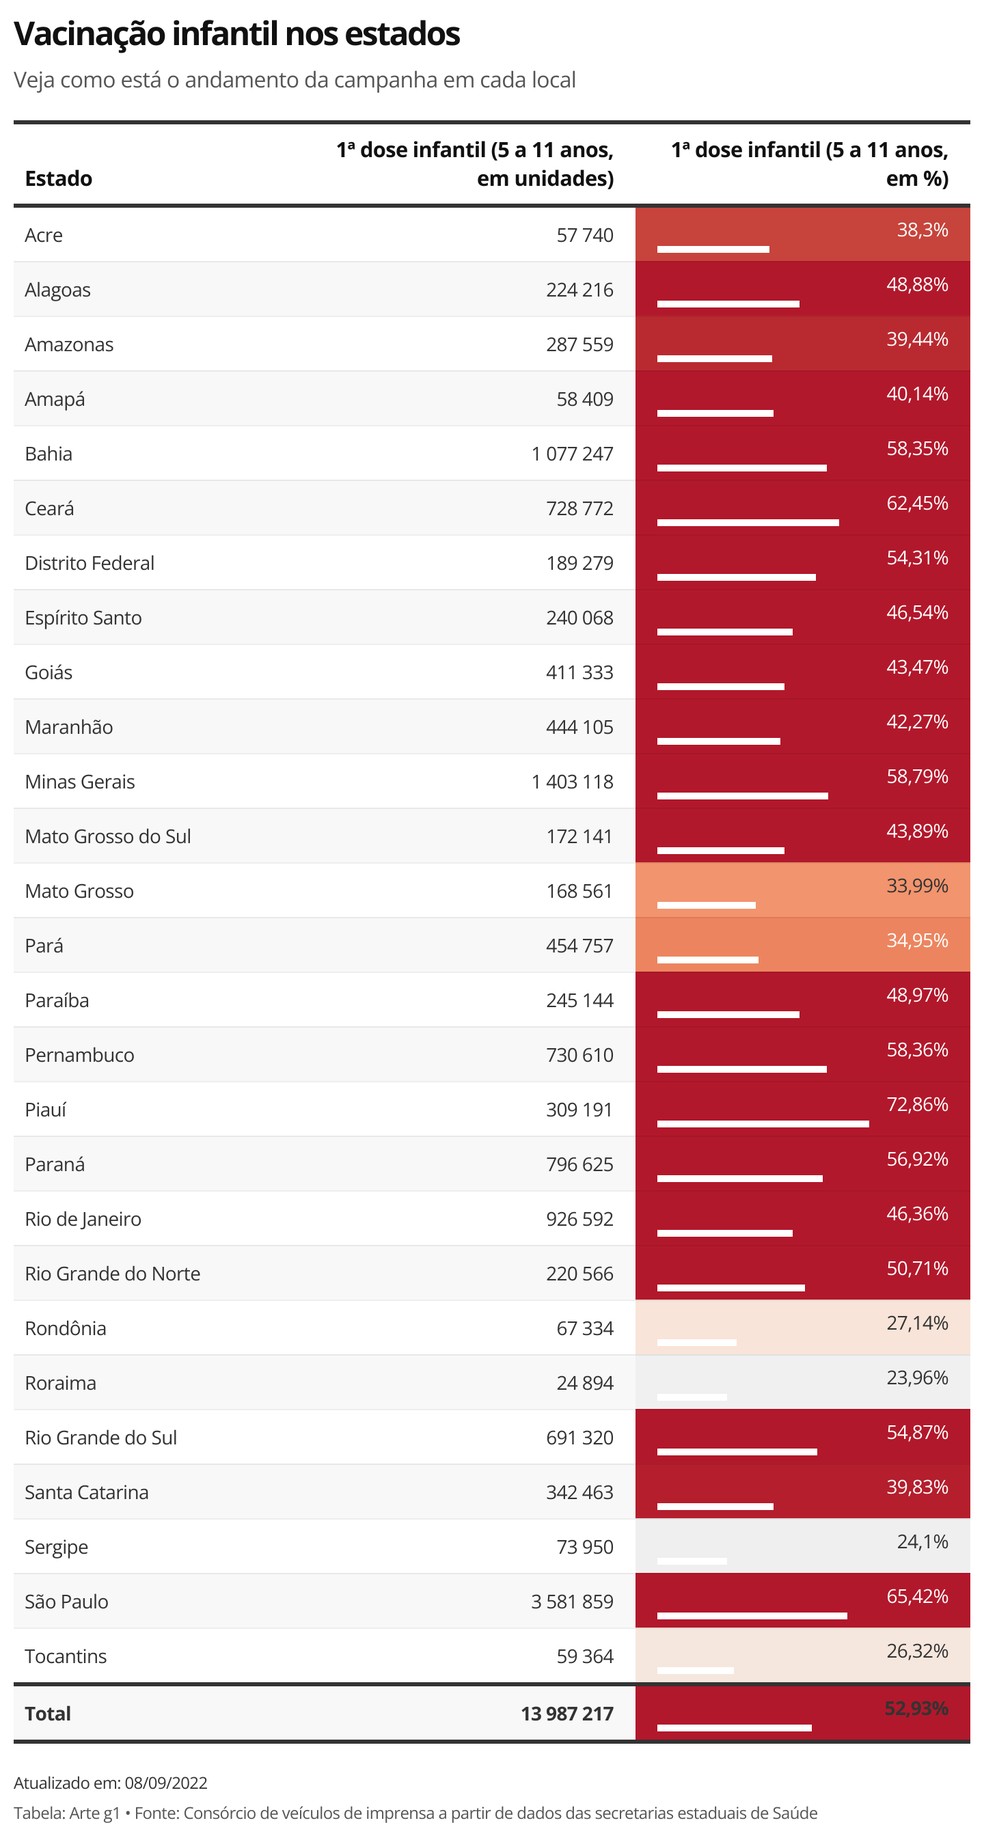This screenshot has width=984, height=1838.
Task: Select the Atualizado em 08/09/2022 text
Action: point(111,1782)
